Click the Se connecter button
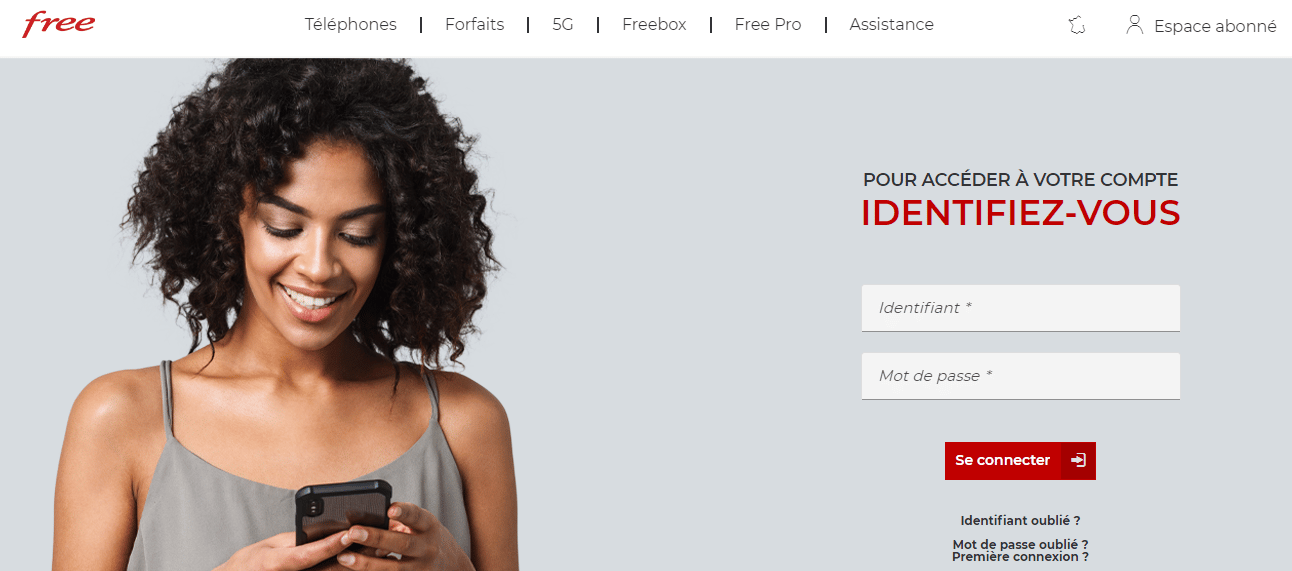 pos(1020,461)
